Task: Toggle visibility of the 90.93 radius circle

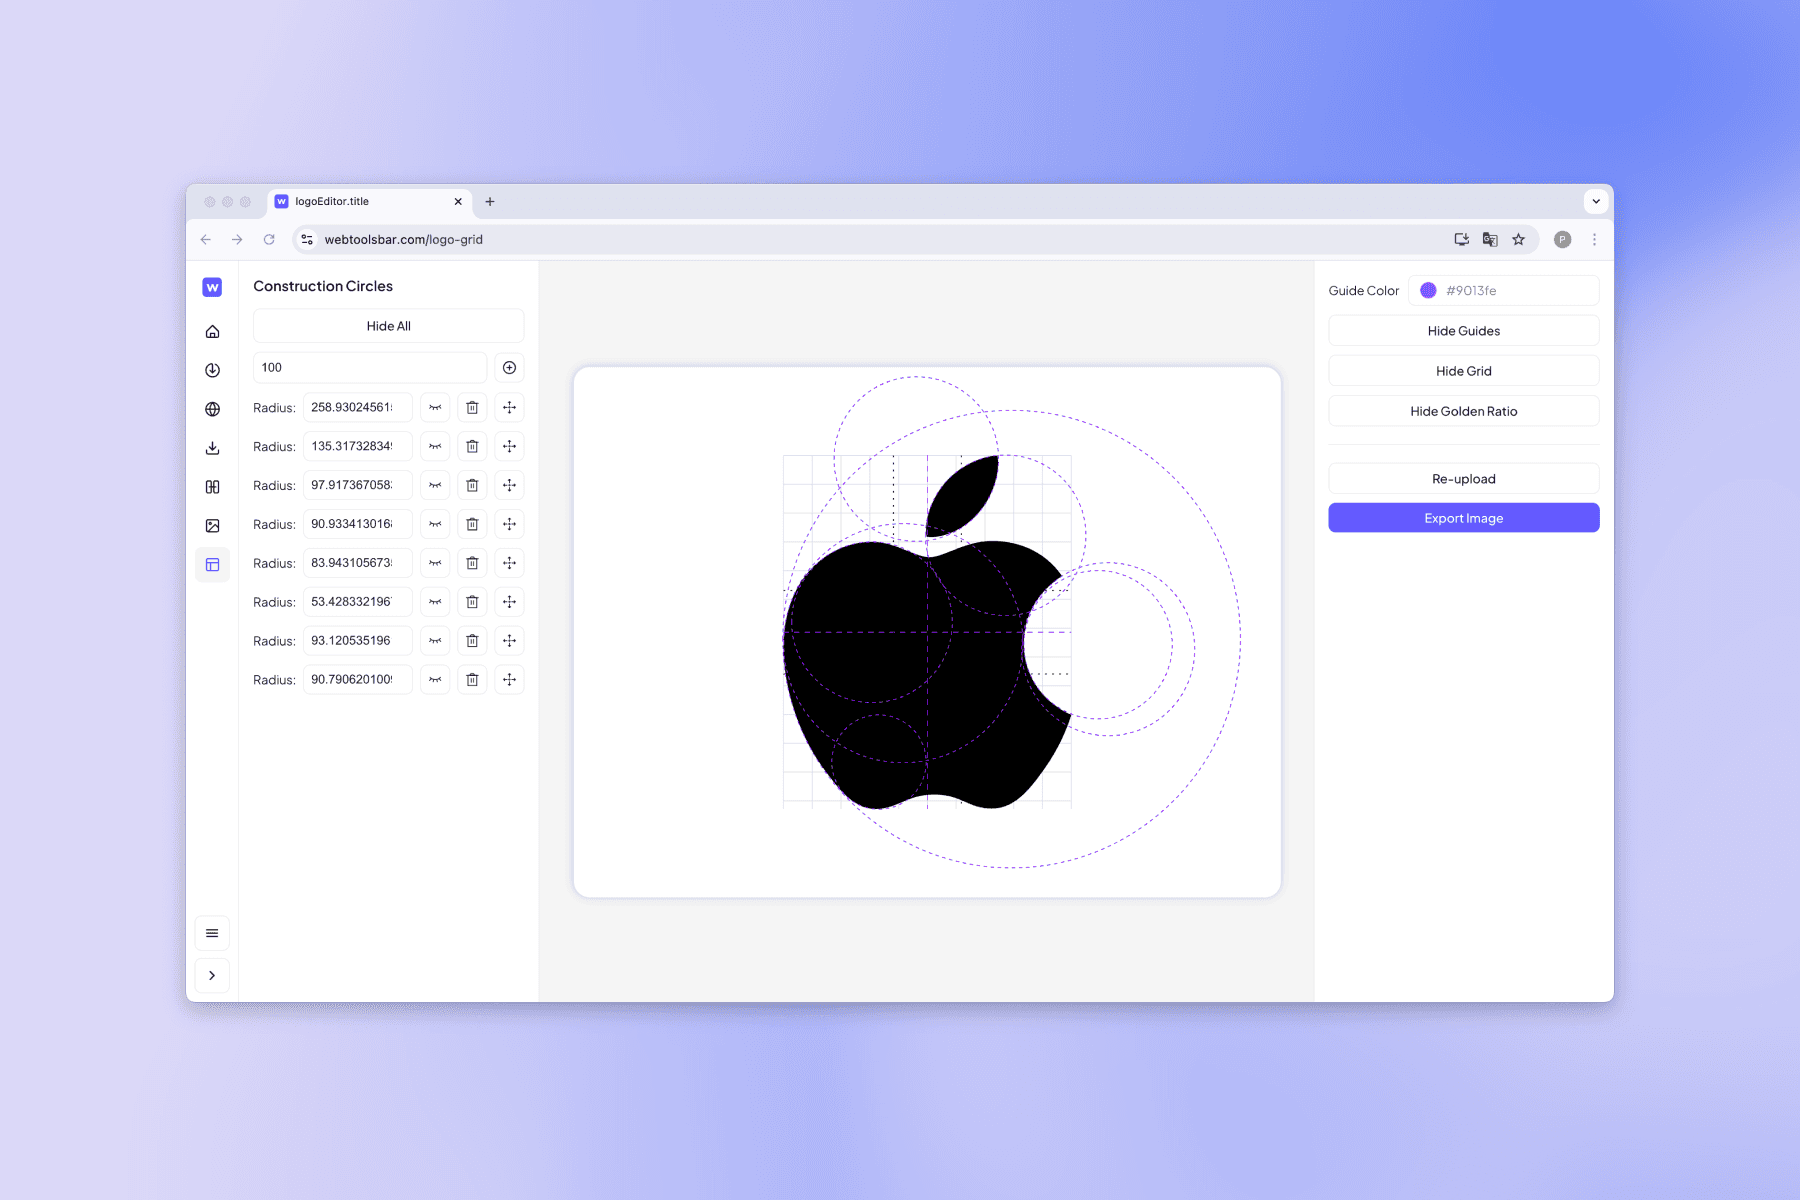Action: pos(435,524)
